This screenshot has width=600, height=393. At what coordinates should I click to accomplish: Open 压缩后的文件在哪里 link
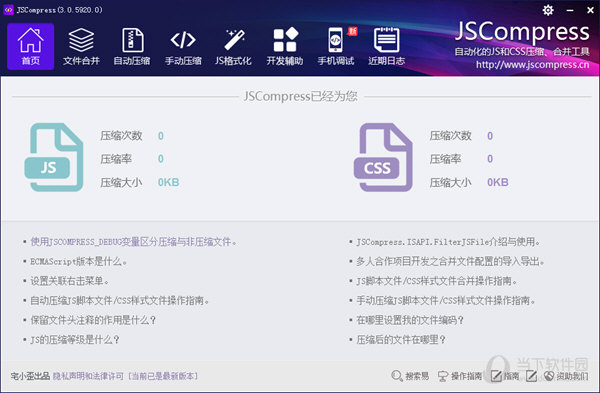click(401, 339)
